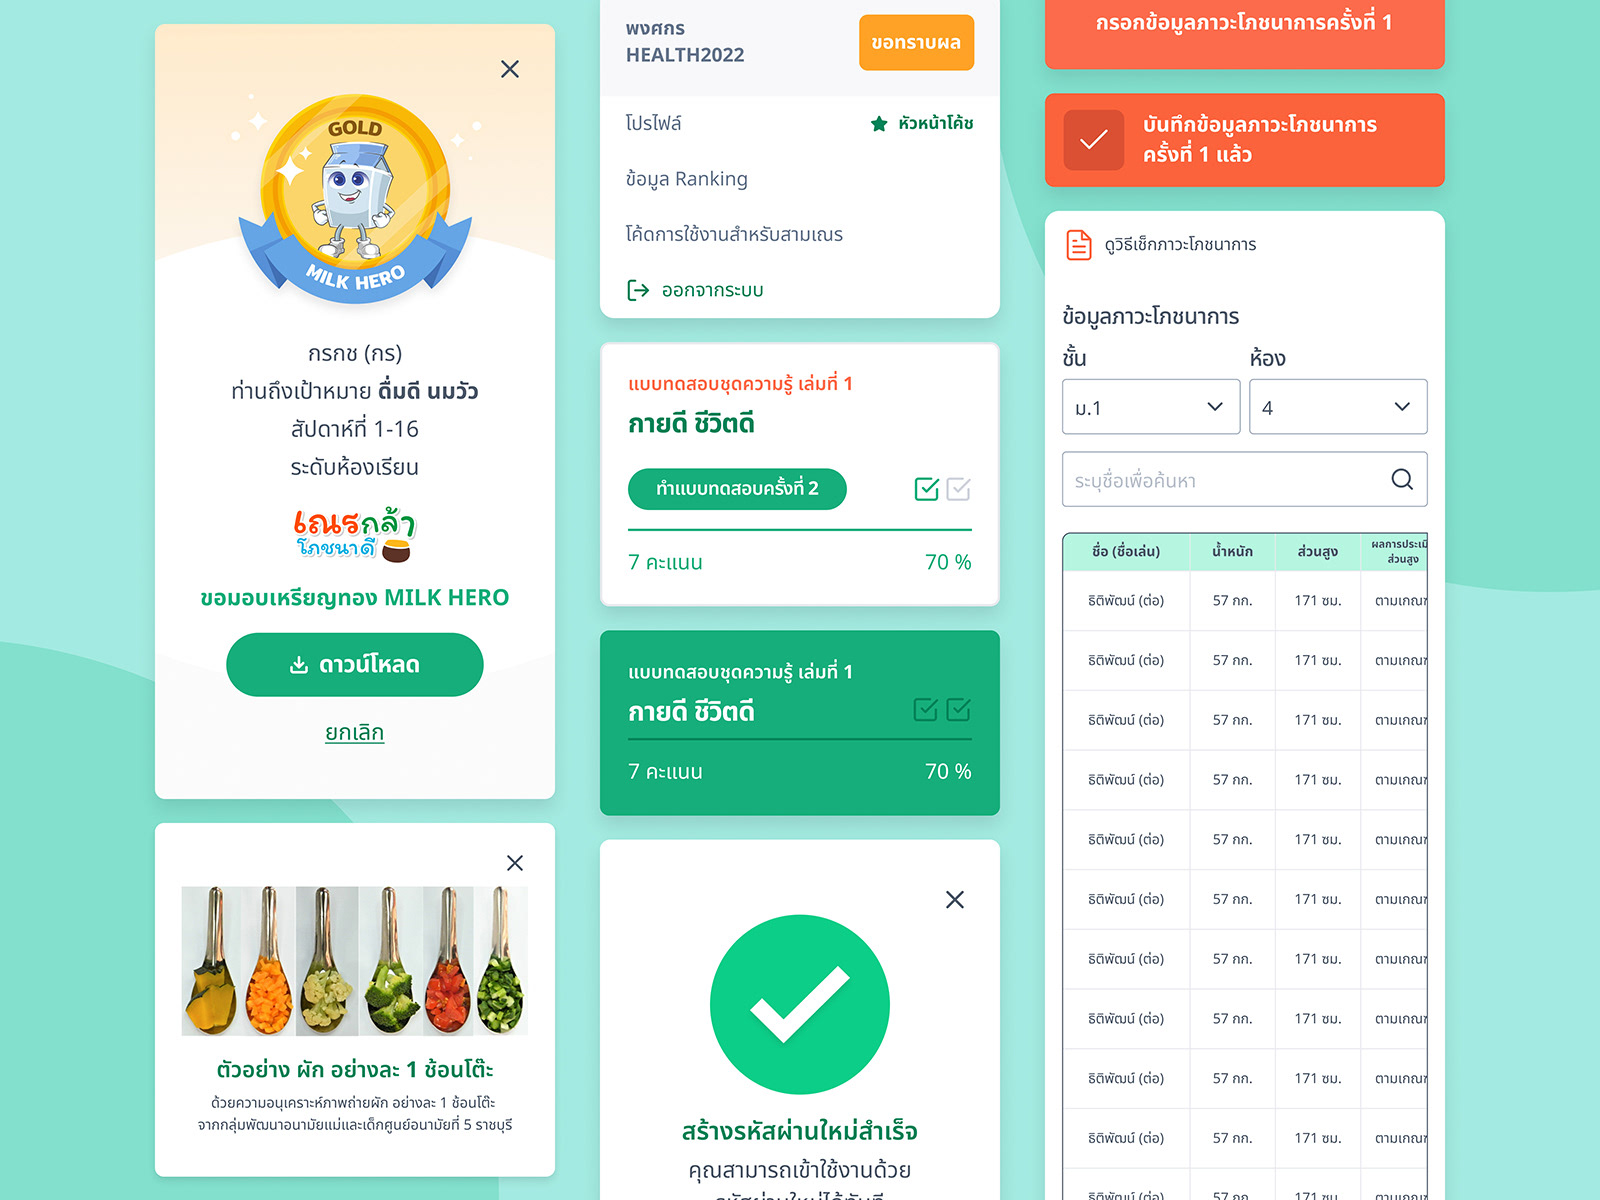The height and width of the screenshot is (1200, 1600).
Task: Close the Milk Hero gold medal popup
Action: 510,69
